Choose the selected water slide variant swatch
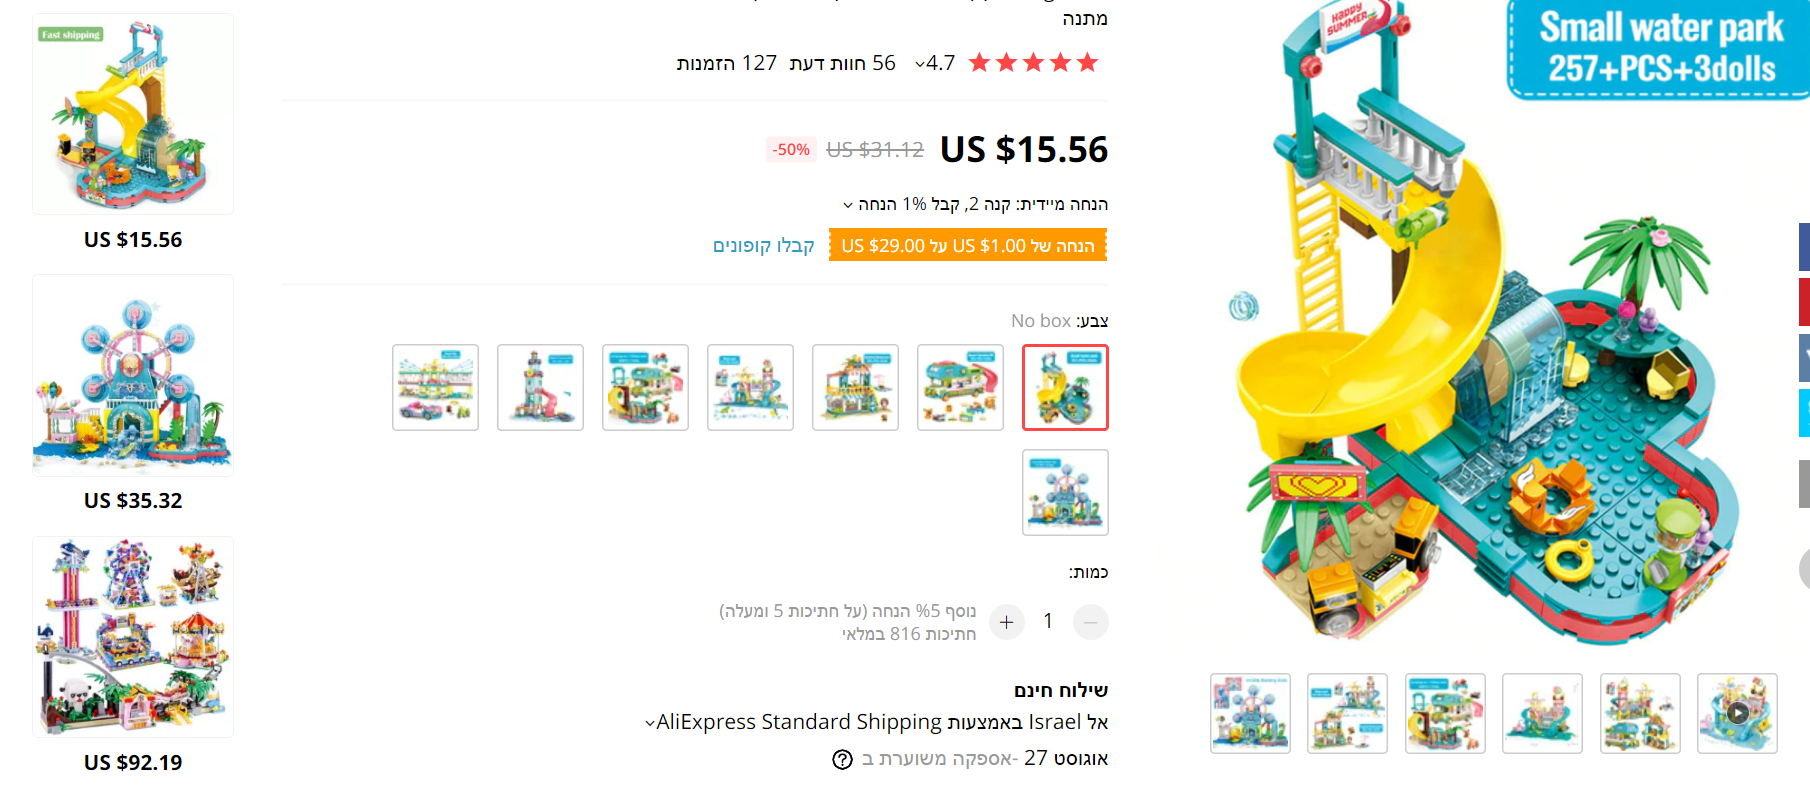This screenshot has height=796, width=1810. coord(1065,387)
